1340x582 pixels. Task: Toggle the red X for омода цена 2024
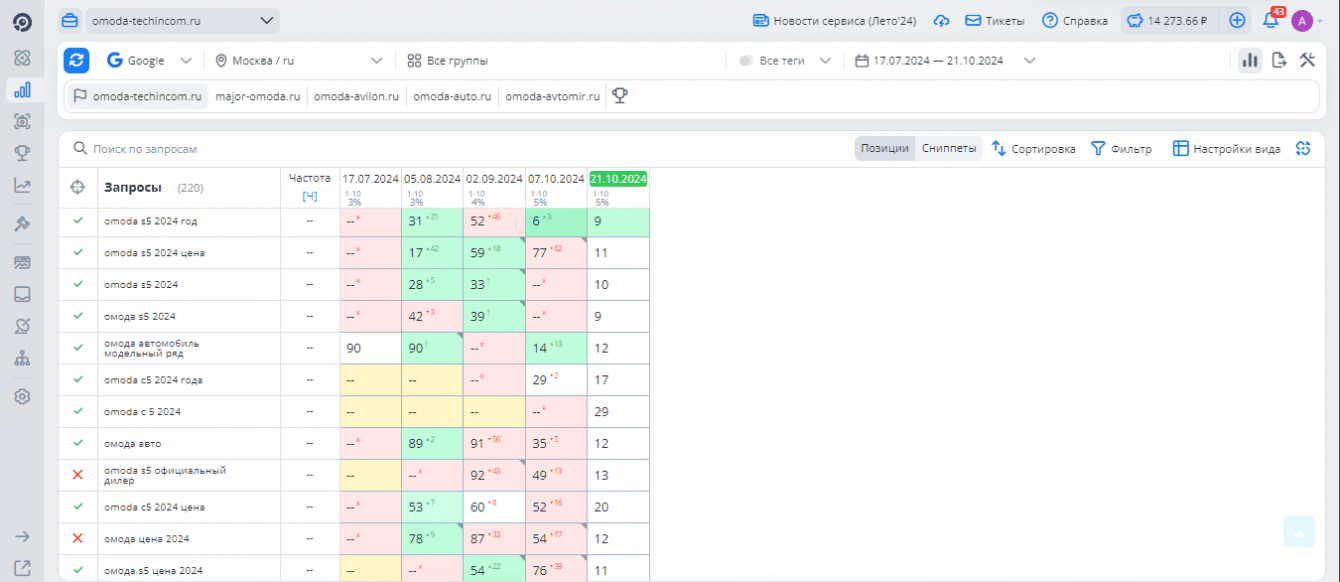[x=77, y=538]
